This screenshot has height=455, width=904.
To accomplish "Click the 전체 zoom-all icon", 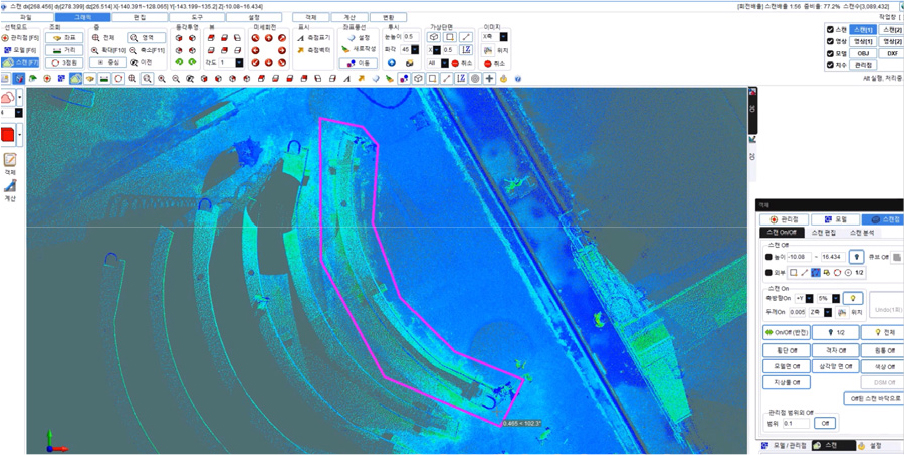I will coord(96,37).
